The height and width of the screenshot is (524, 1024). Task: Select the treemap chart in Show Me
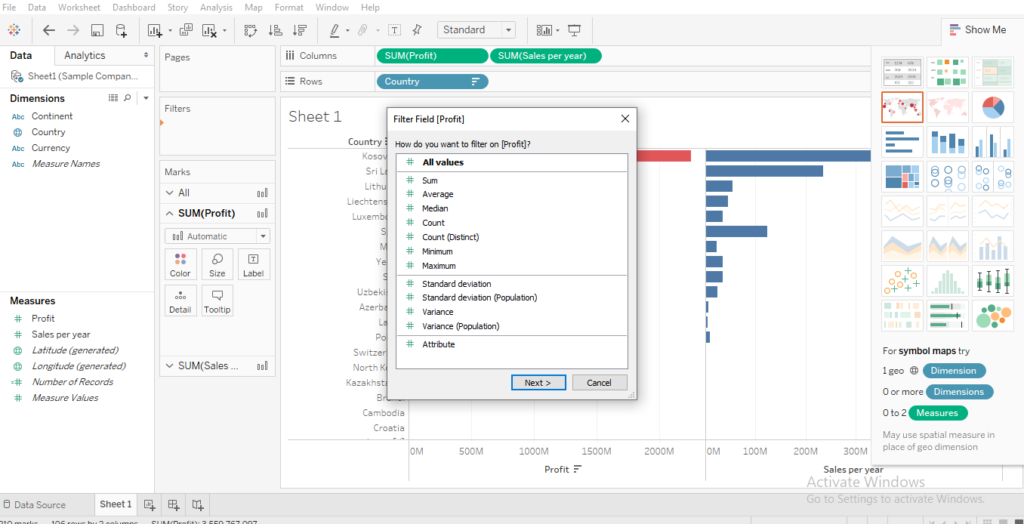tap(902, 177)
